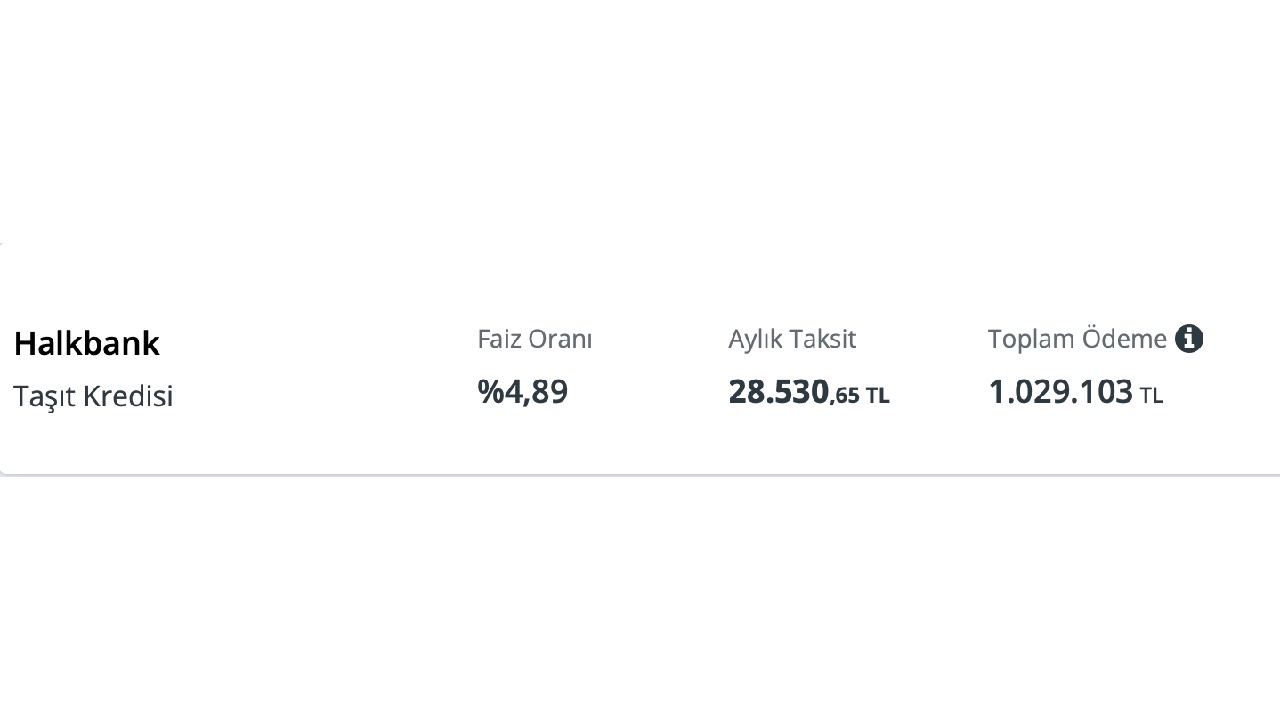Click the percent sign in interest rate
This screenshot has width=1280, height=720.
pos(490,392)
